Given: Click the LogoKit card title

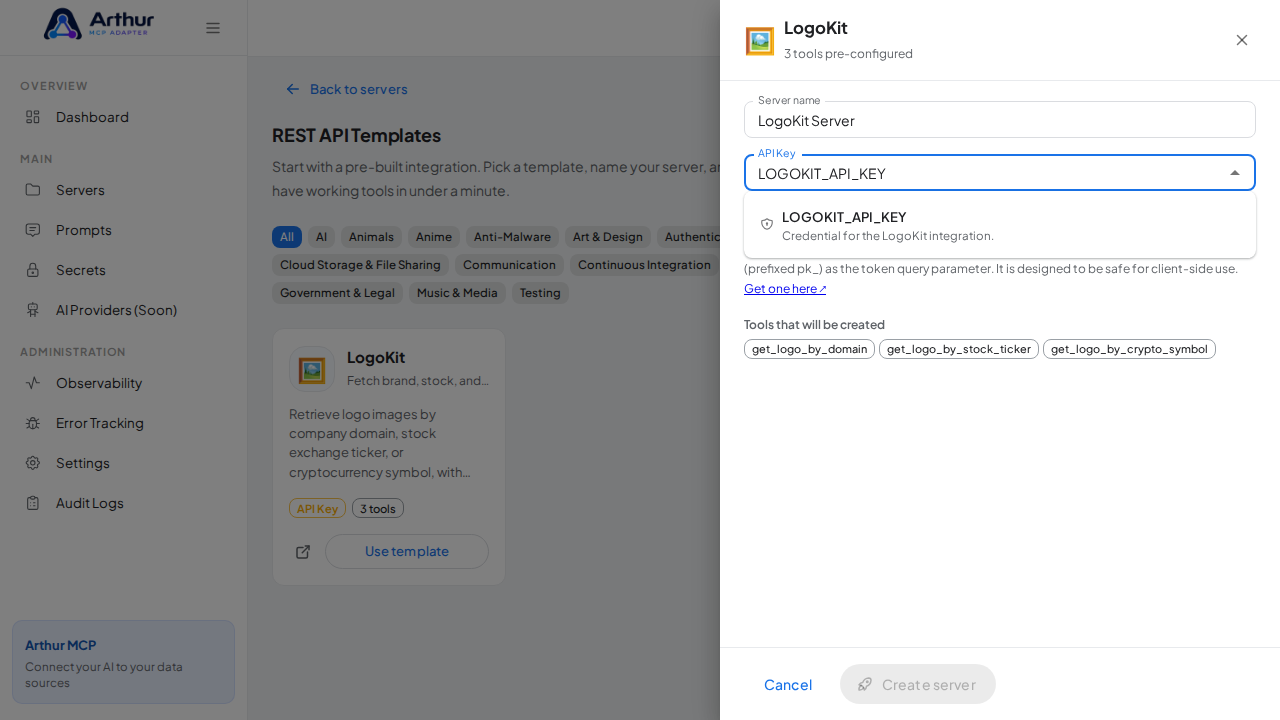Looking at the screenshot, I should [376, 357].
